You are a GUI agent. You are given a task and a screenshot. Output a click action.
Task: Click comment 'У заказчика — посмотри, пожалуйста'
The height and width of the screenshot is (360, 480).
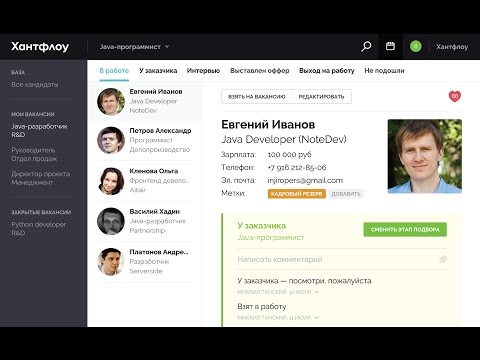pos(304,281)
